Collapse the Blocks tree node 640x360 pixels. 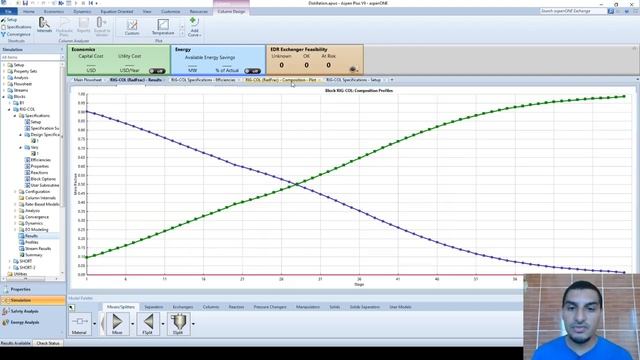pyautogui.click(x=4, y=97)
